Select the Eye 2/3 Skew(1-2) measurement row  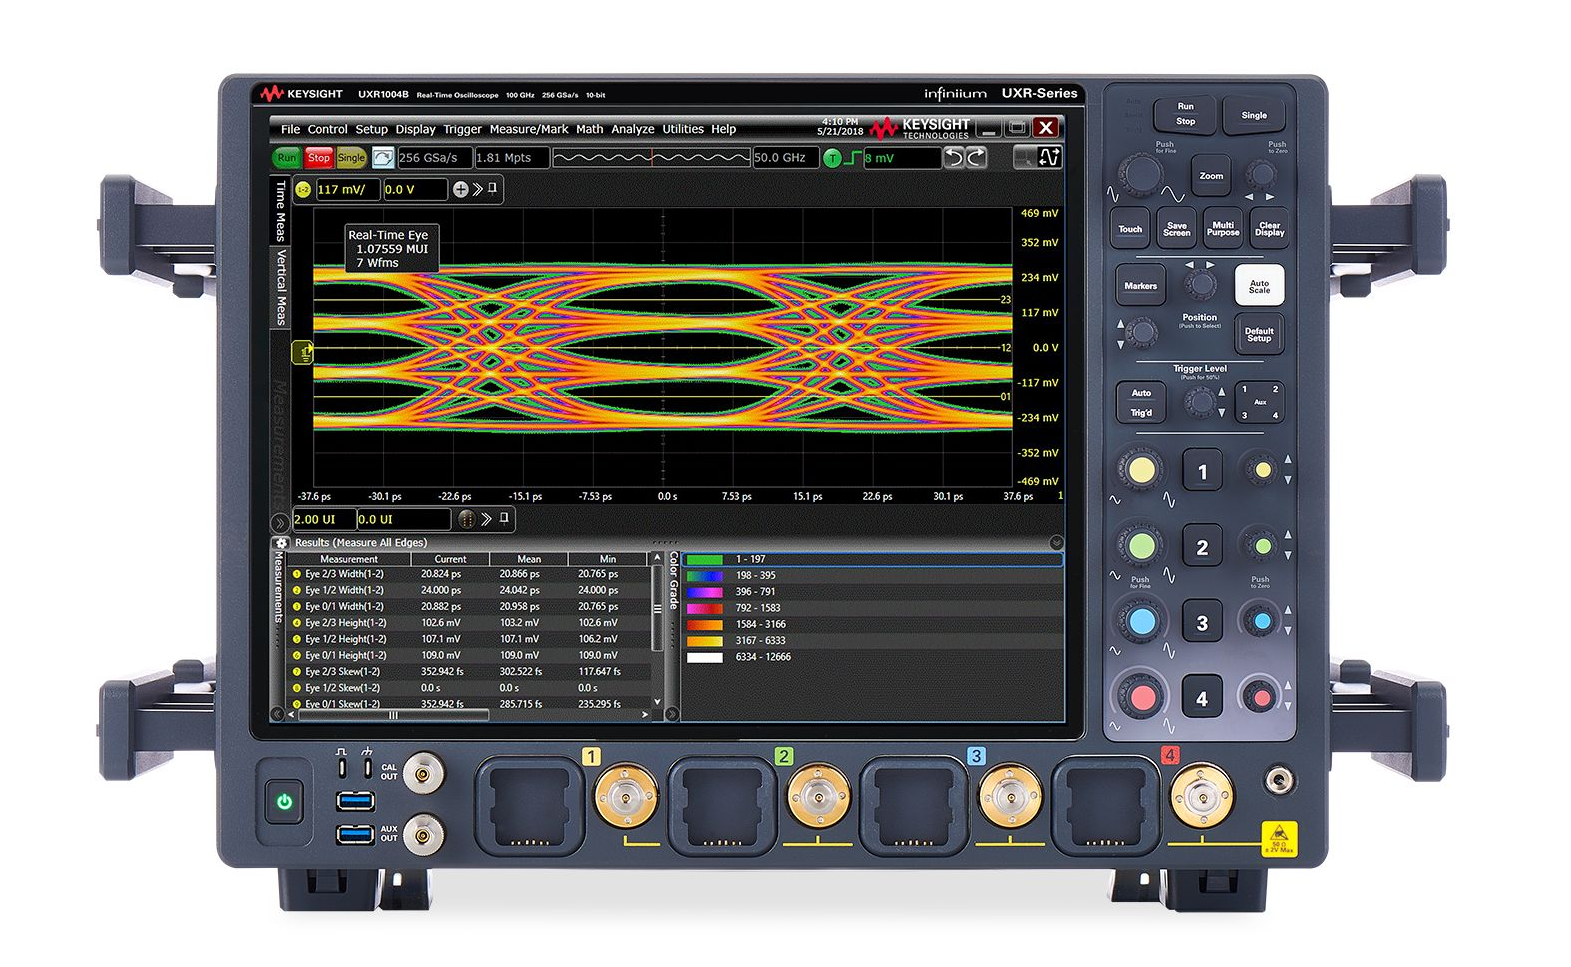tap(468, 671)
